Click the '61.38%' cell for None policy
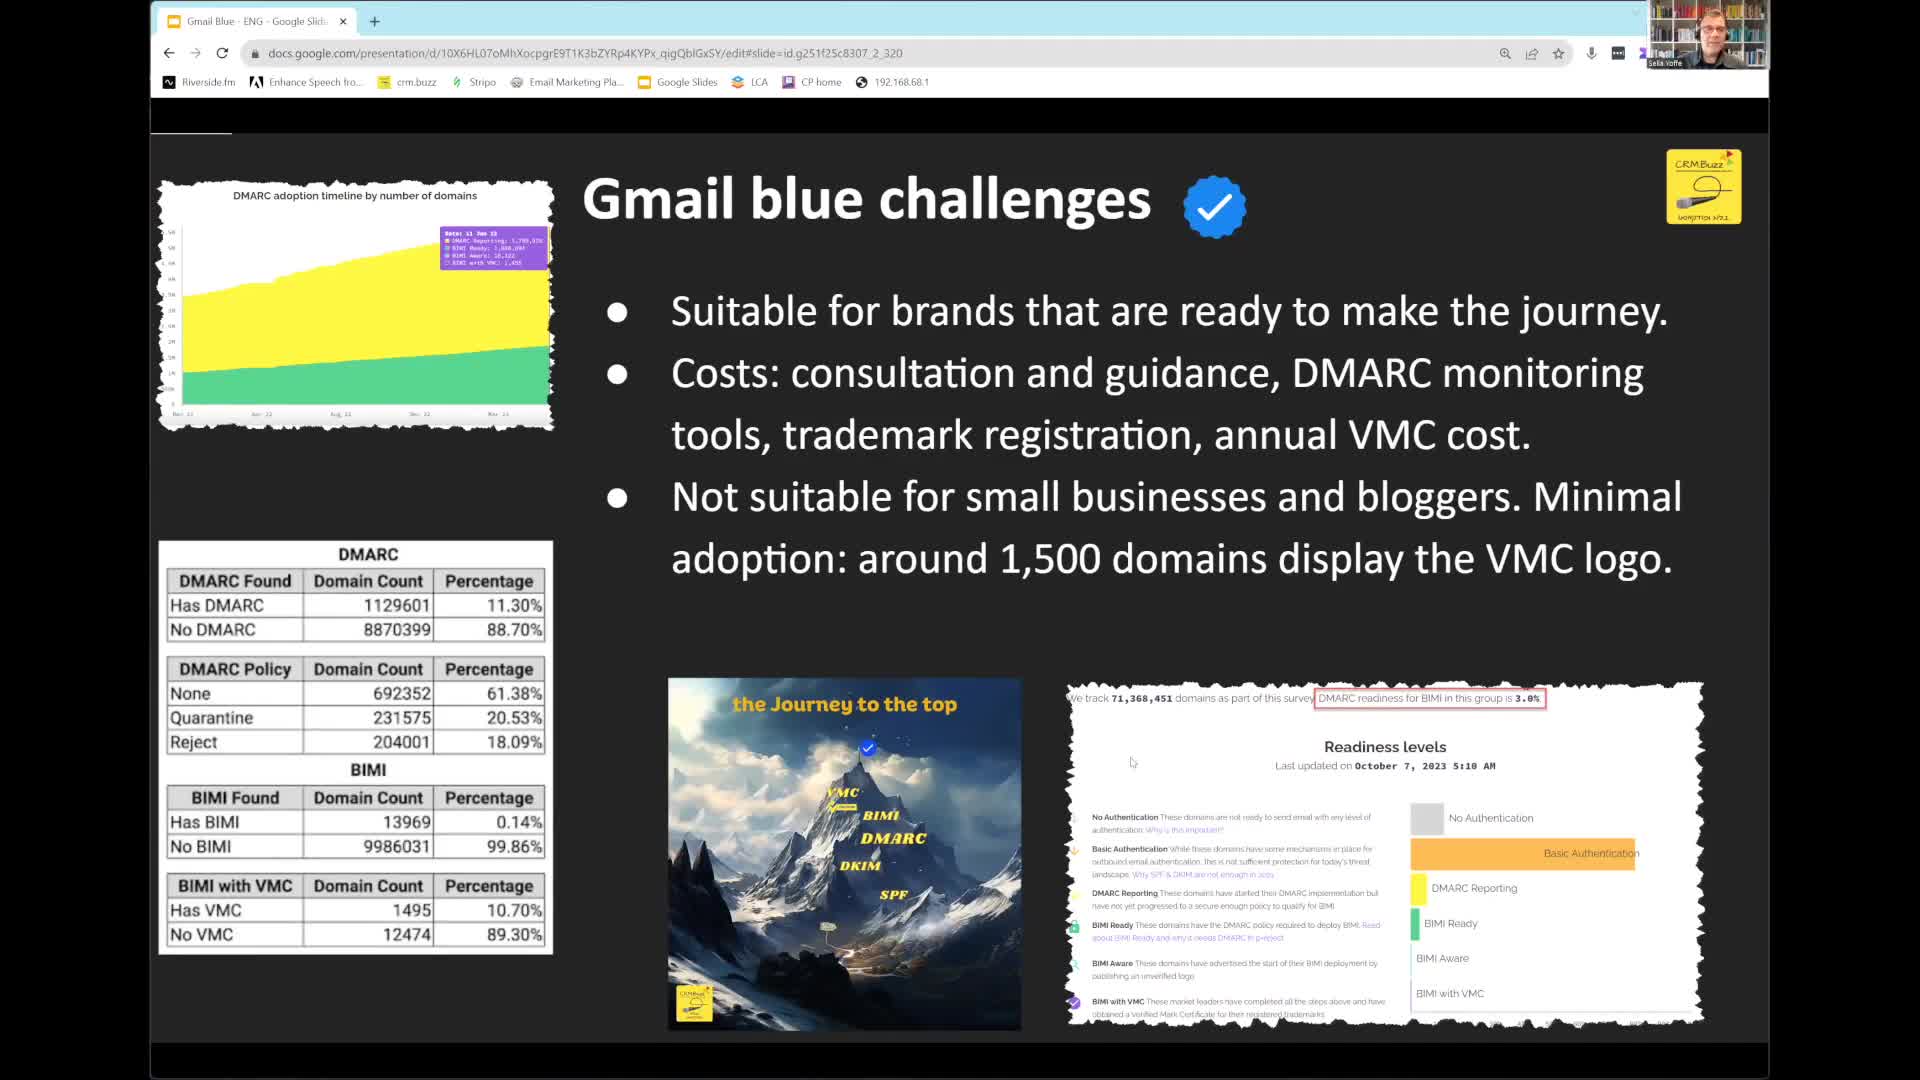The height and width of the screenshot is (1080, 1920). [x=490, y=694]
